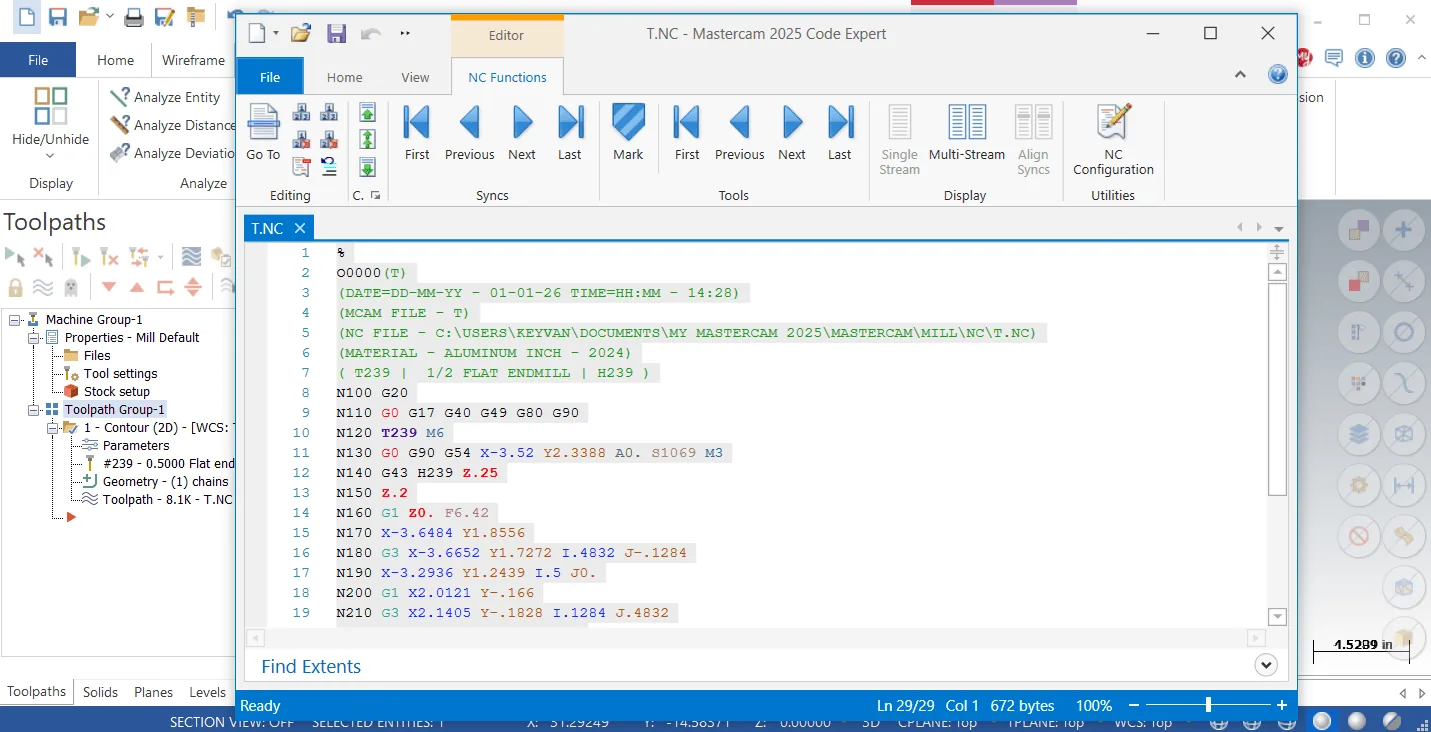
Task: Click select-all-operations icon in Toolpaths panel
Action: (x=15, y=257)
